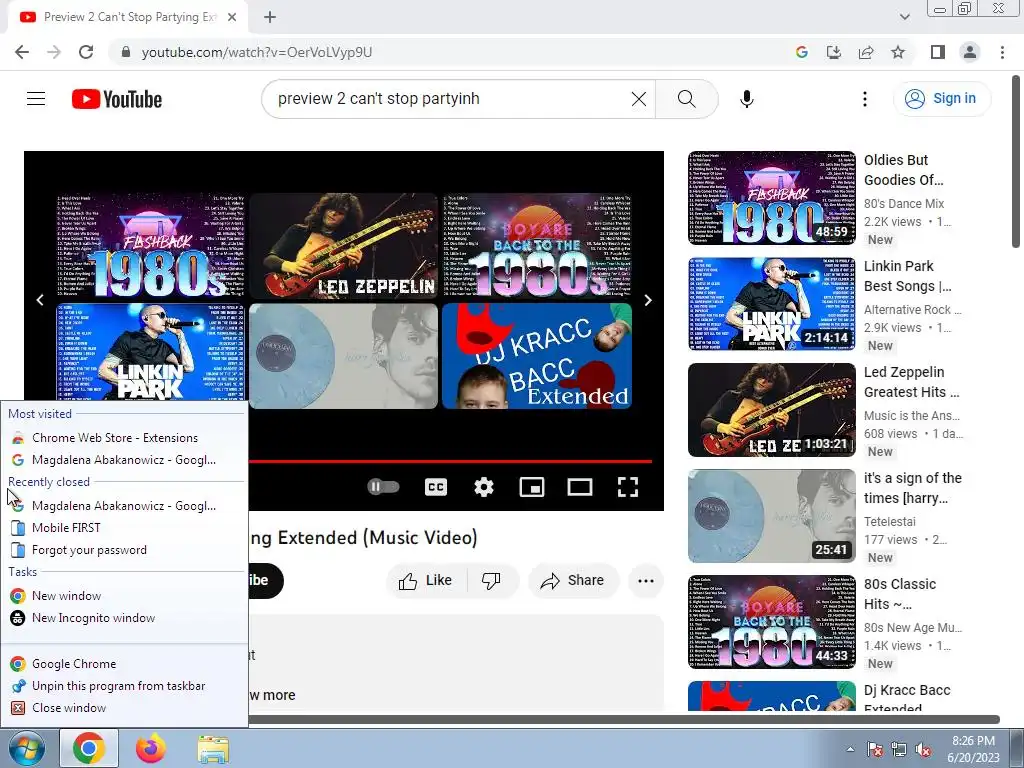
Task: Open Led Zeppelin Greatest Hits title link
Action: pyautogui.click(x=912, y=382)
